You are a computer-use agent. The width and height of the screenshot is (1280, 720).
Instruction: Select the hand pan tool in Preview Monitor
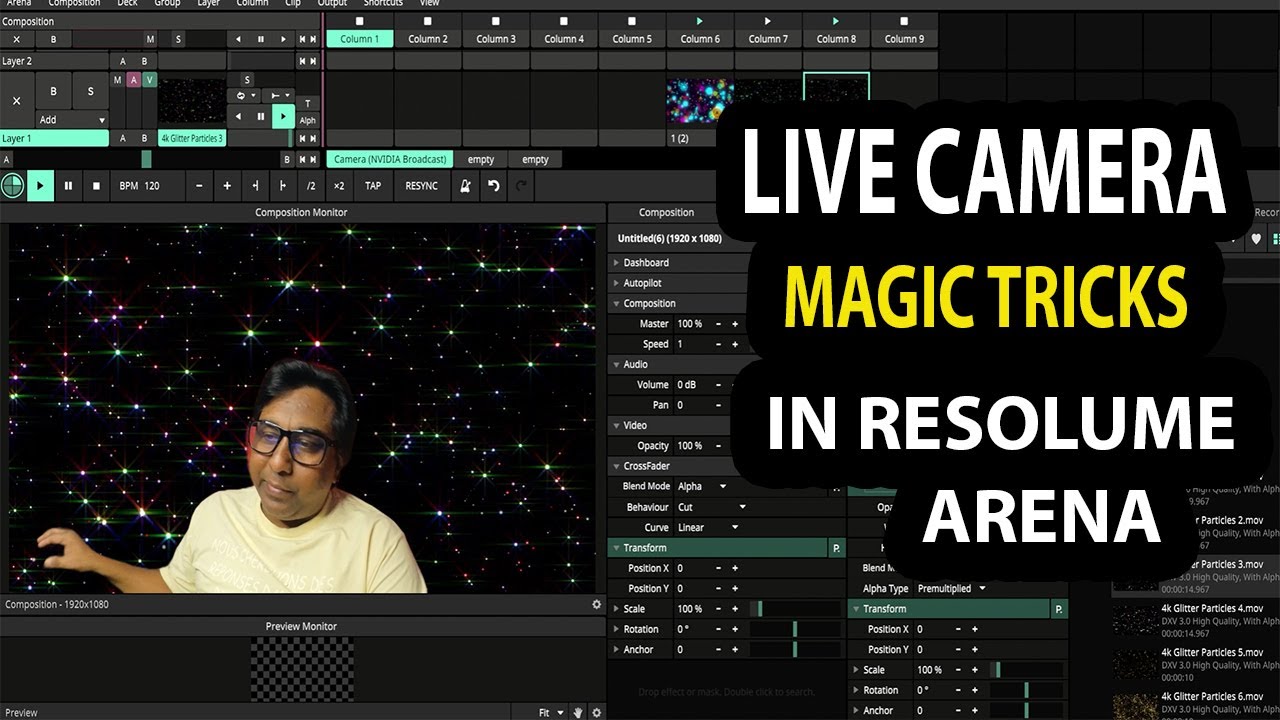coord(578,713)
